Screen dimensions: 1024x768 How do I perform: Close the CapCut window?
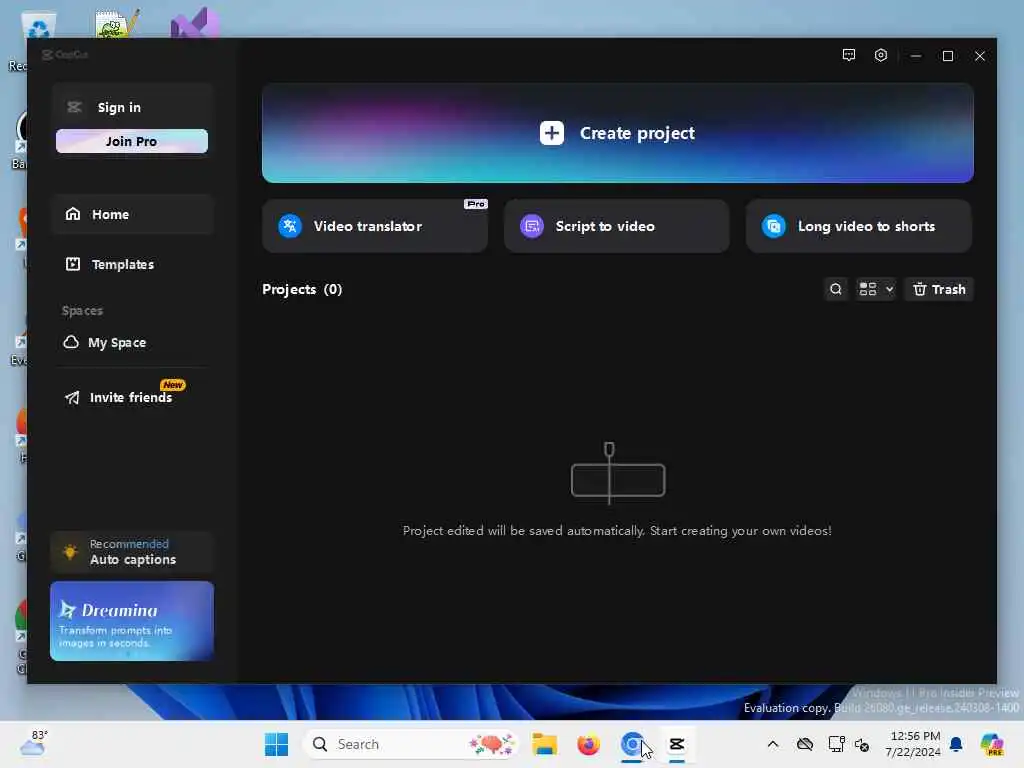[x=980, y=56]
